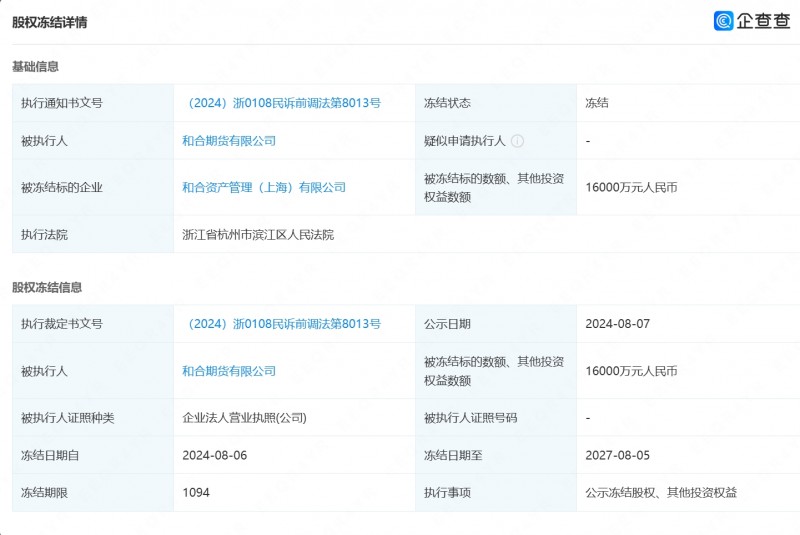This screenshot has height=535, width=800.
Task: Click the 冻结 status value
Action: (597, 103)
